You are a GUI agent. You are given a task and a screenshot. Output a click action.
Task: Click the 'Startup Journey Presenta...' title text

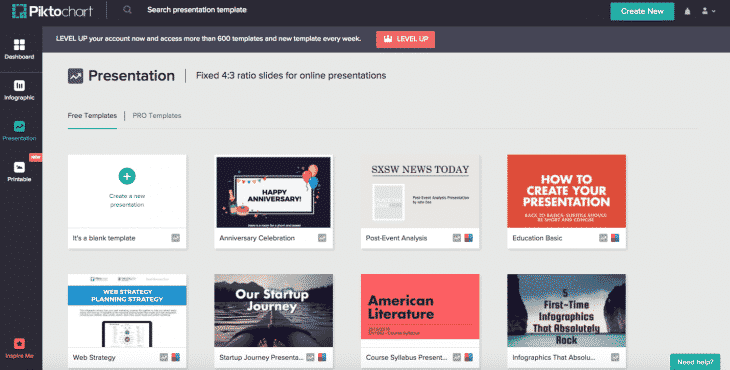tap(261, 357)
